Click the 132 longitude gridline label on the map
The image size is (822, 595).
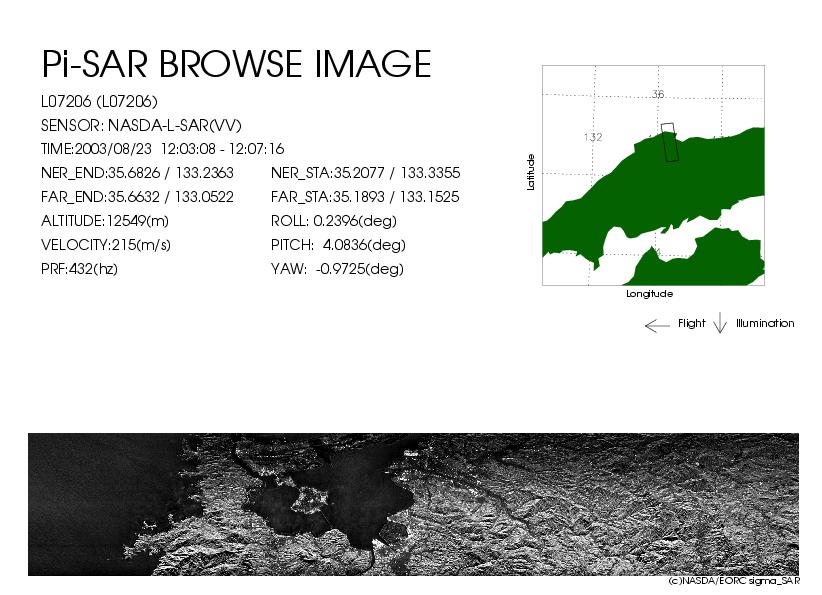pyautogui.click(x=593, y=137)
